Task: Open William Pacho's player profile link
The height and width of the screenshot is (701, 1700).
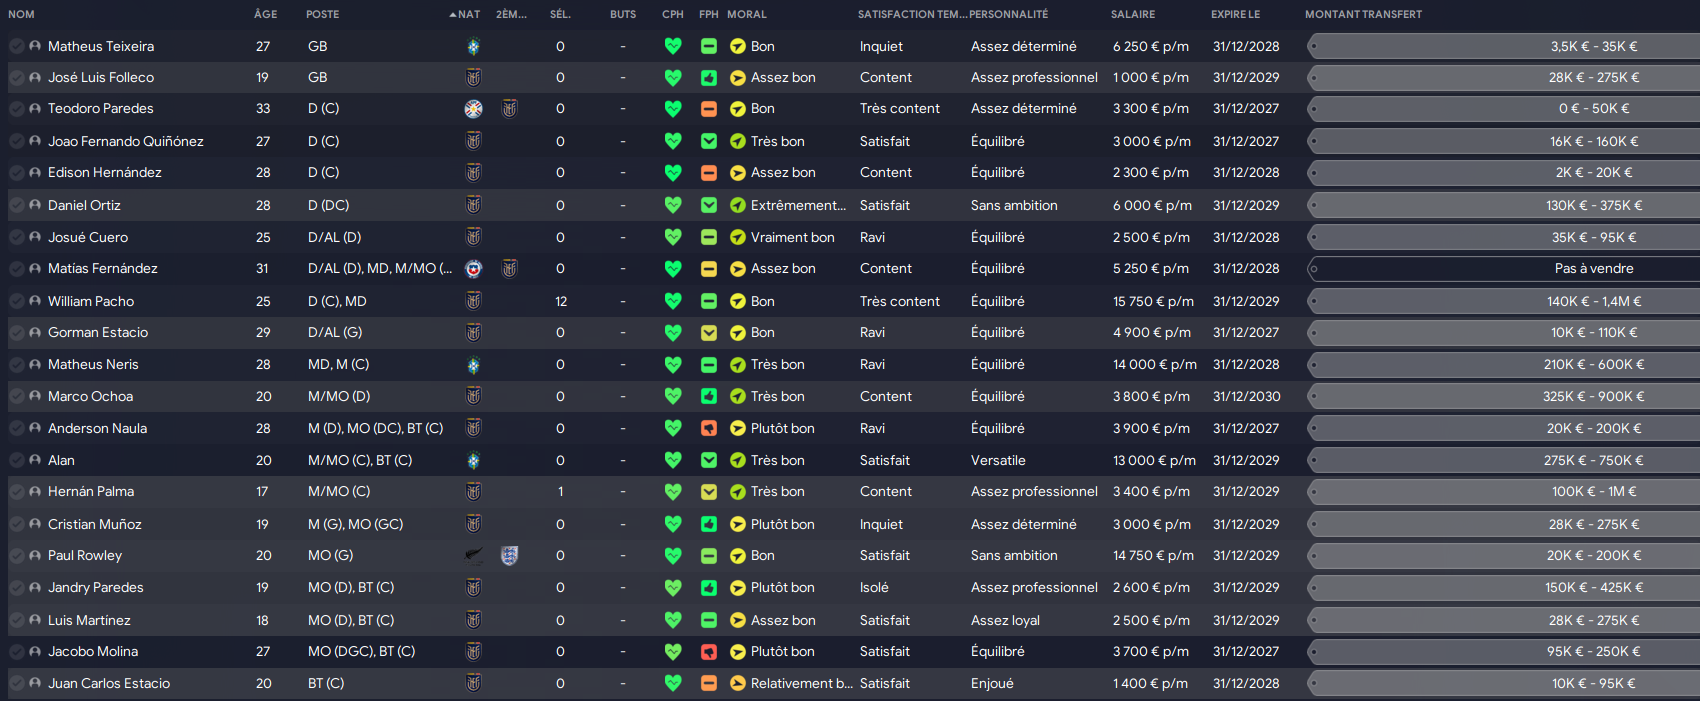Action: coord(91,301)
